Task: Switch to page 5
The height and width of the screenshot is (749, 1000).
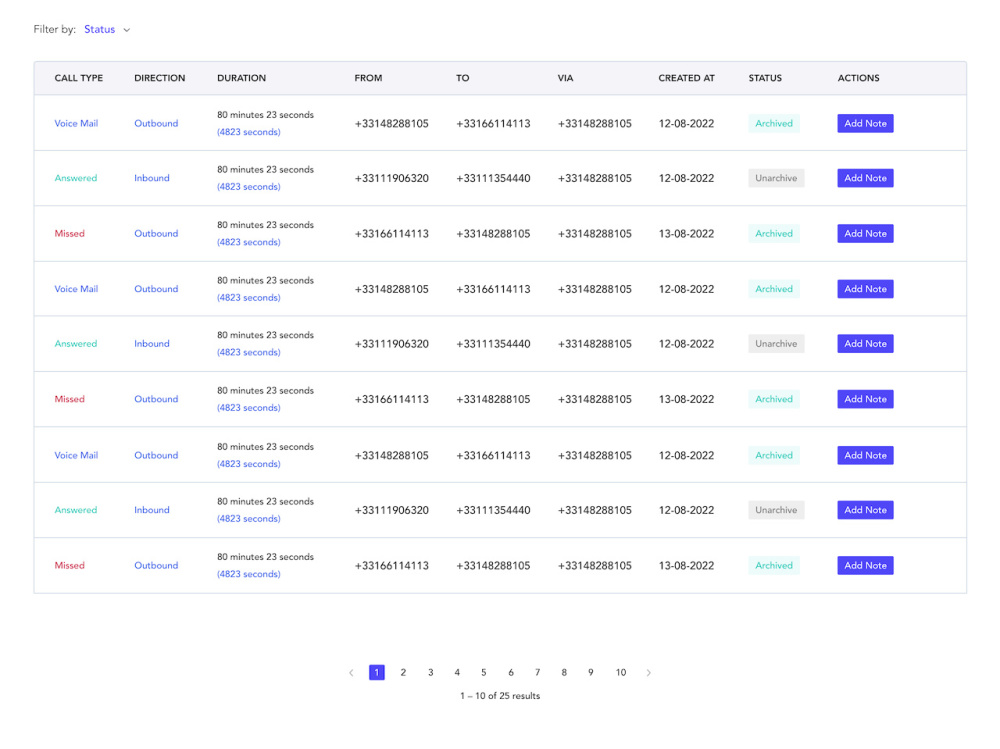Action: pyautogui.click(x=483, y=672)
